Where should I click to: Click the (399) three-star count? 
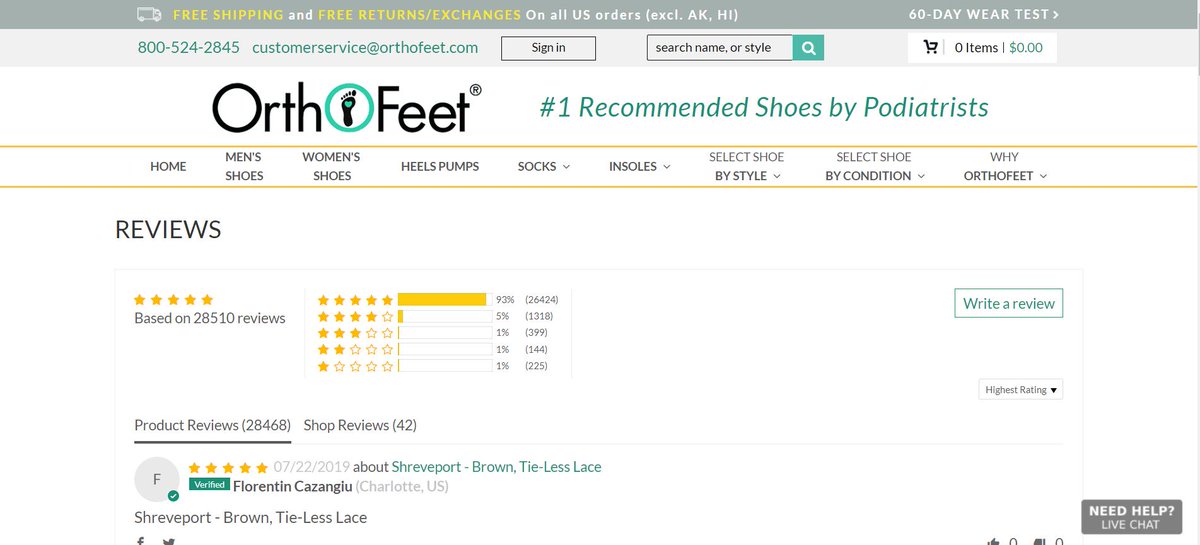coord(537,332)
